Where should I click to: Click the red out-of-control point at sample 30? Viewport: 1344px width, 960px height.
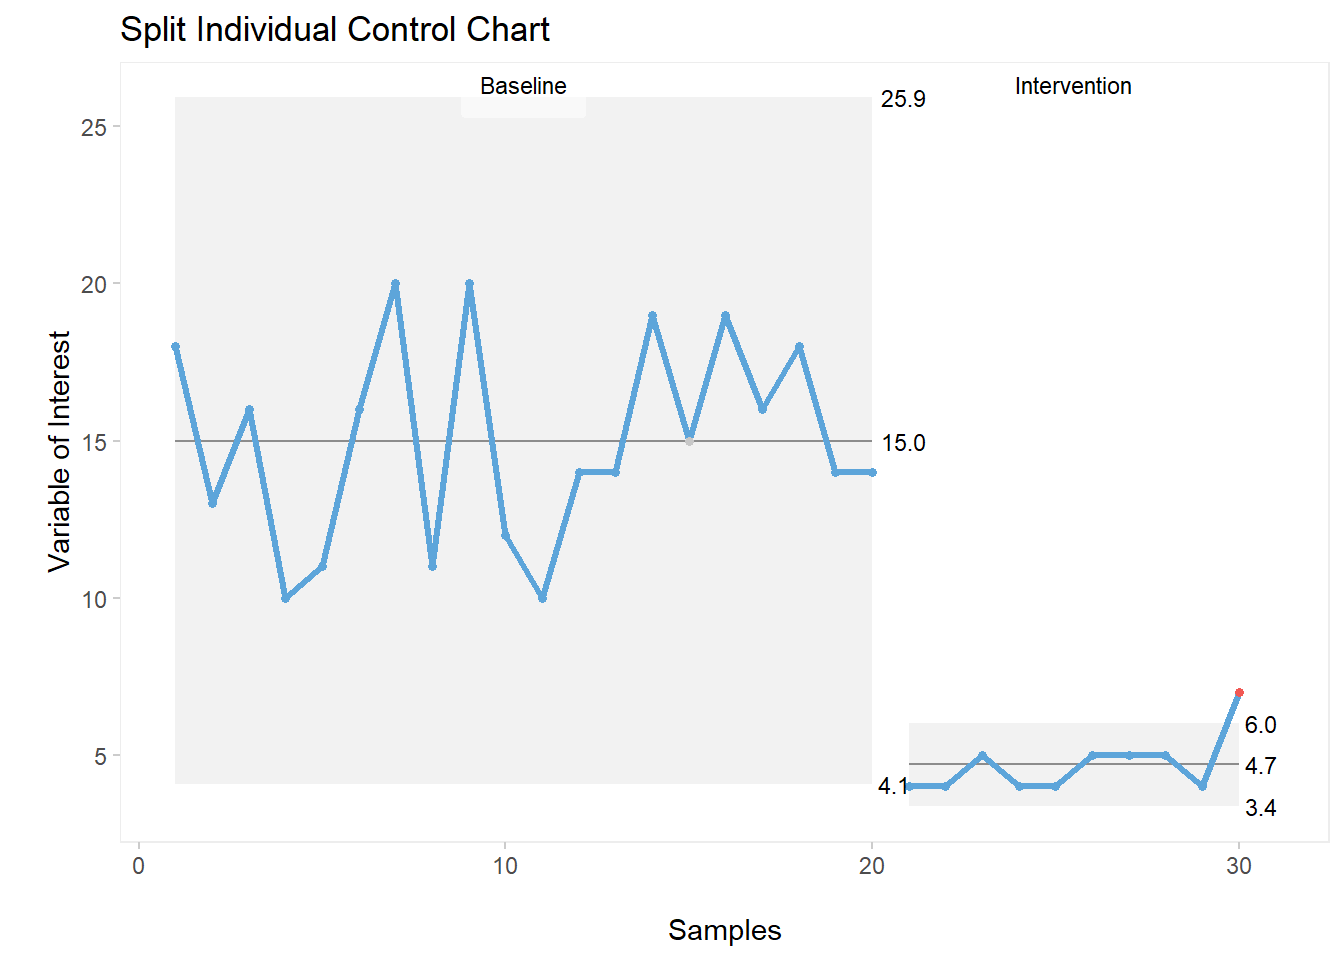[x=1239, y=692]
